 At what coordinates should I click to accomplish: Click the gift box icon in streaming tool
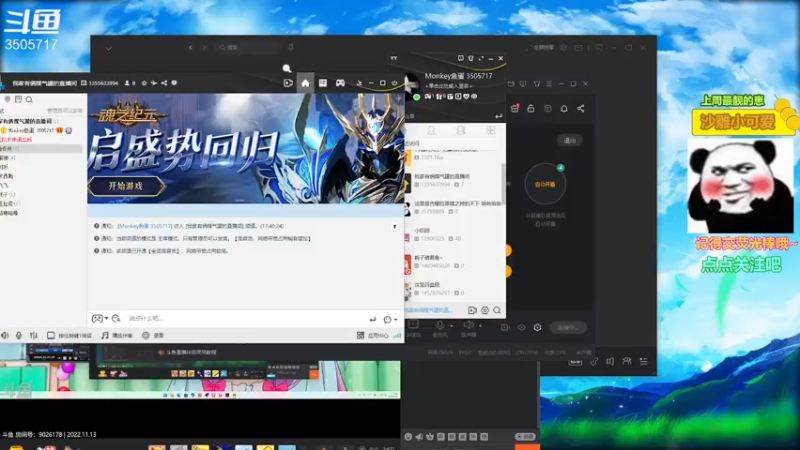(x=515, y=108)
